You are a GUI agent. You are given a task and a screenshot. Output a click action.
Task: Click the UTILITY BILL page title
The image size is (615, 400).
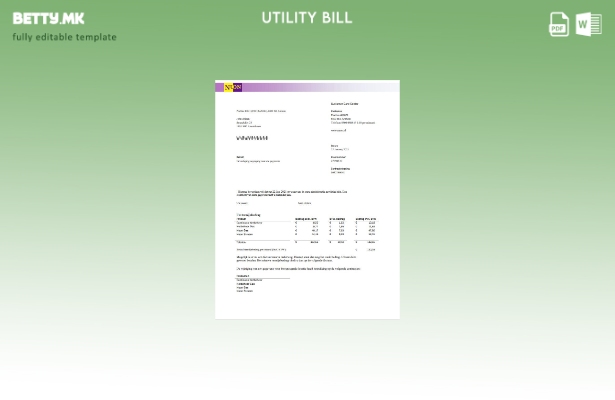[307, 18]
